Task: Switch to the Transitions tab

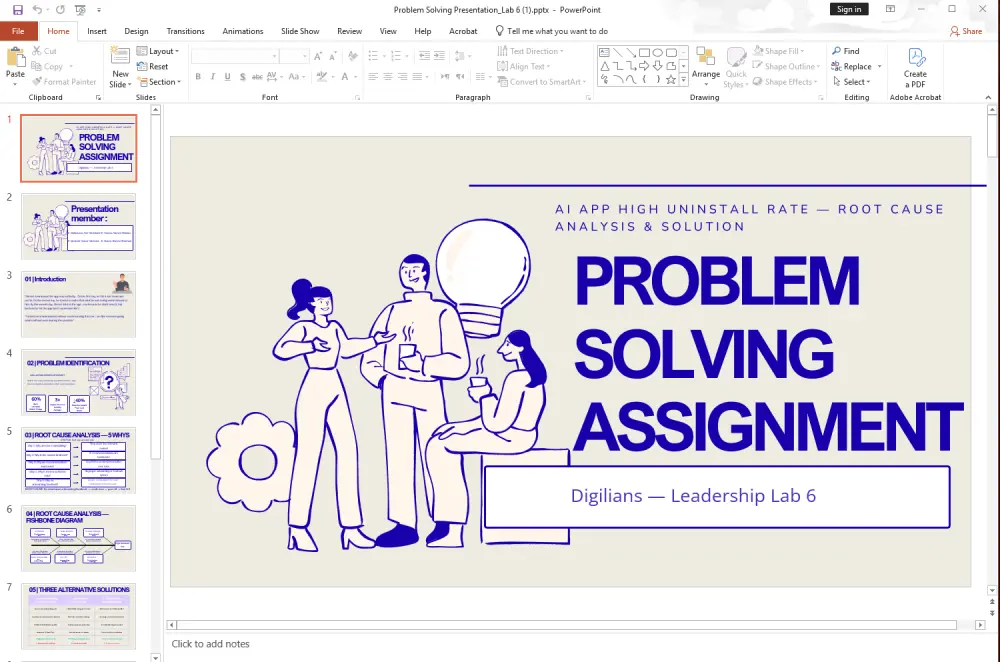Action: 186,31
